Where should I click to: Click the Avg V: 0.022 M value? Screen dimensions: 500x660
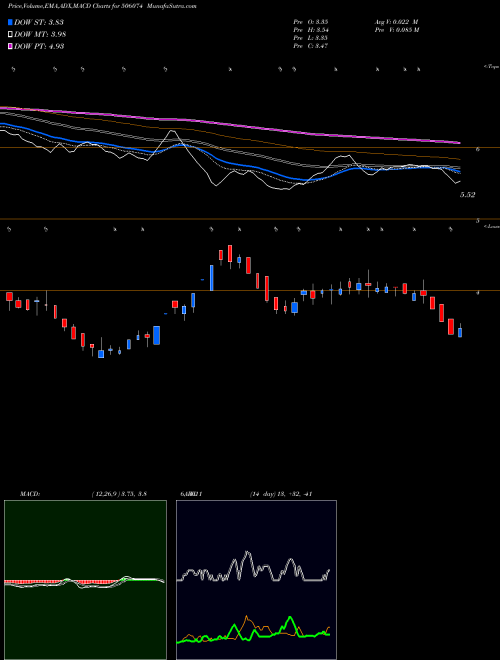[x=396, y=21]
